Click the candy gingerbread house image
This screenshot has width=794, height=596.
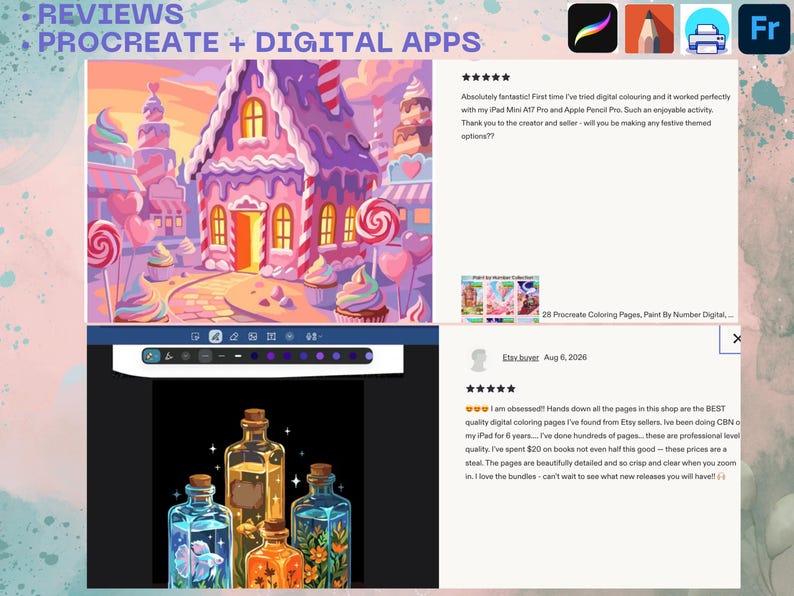click(x=260, y=191)
